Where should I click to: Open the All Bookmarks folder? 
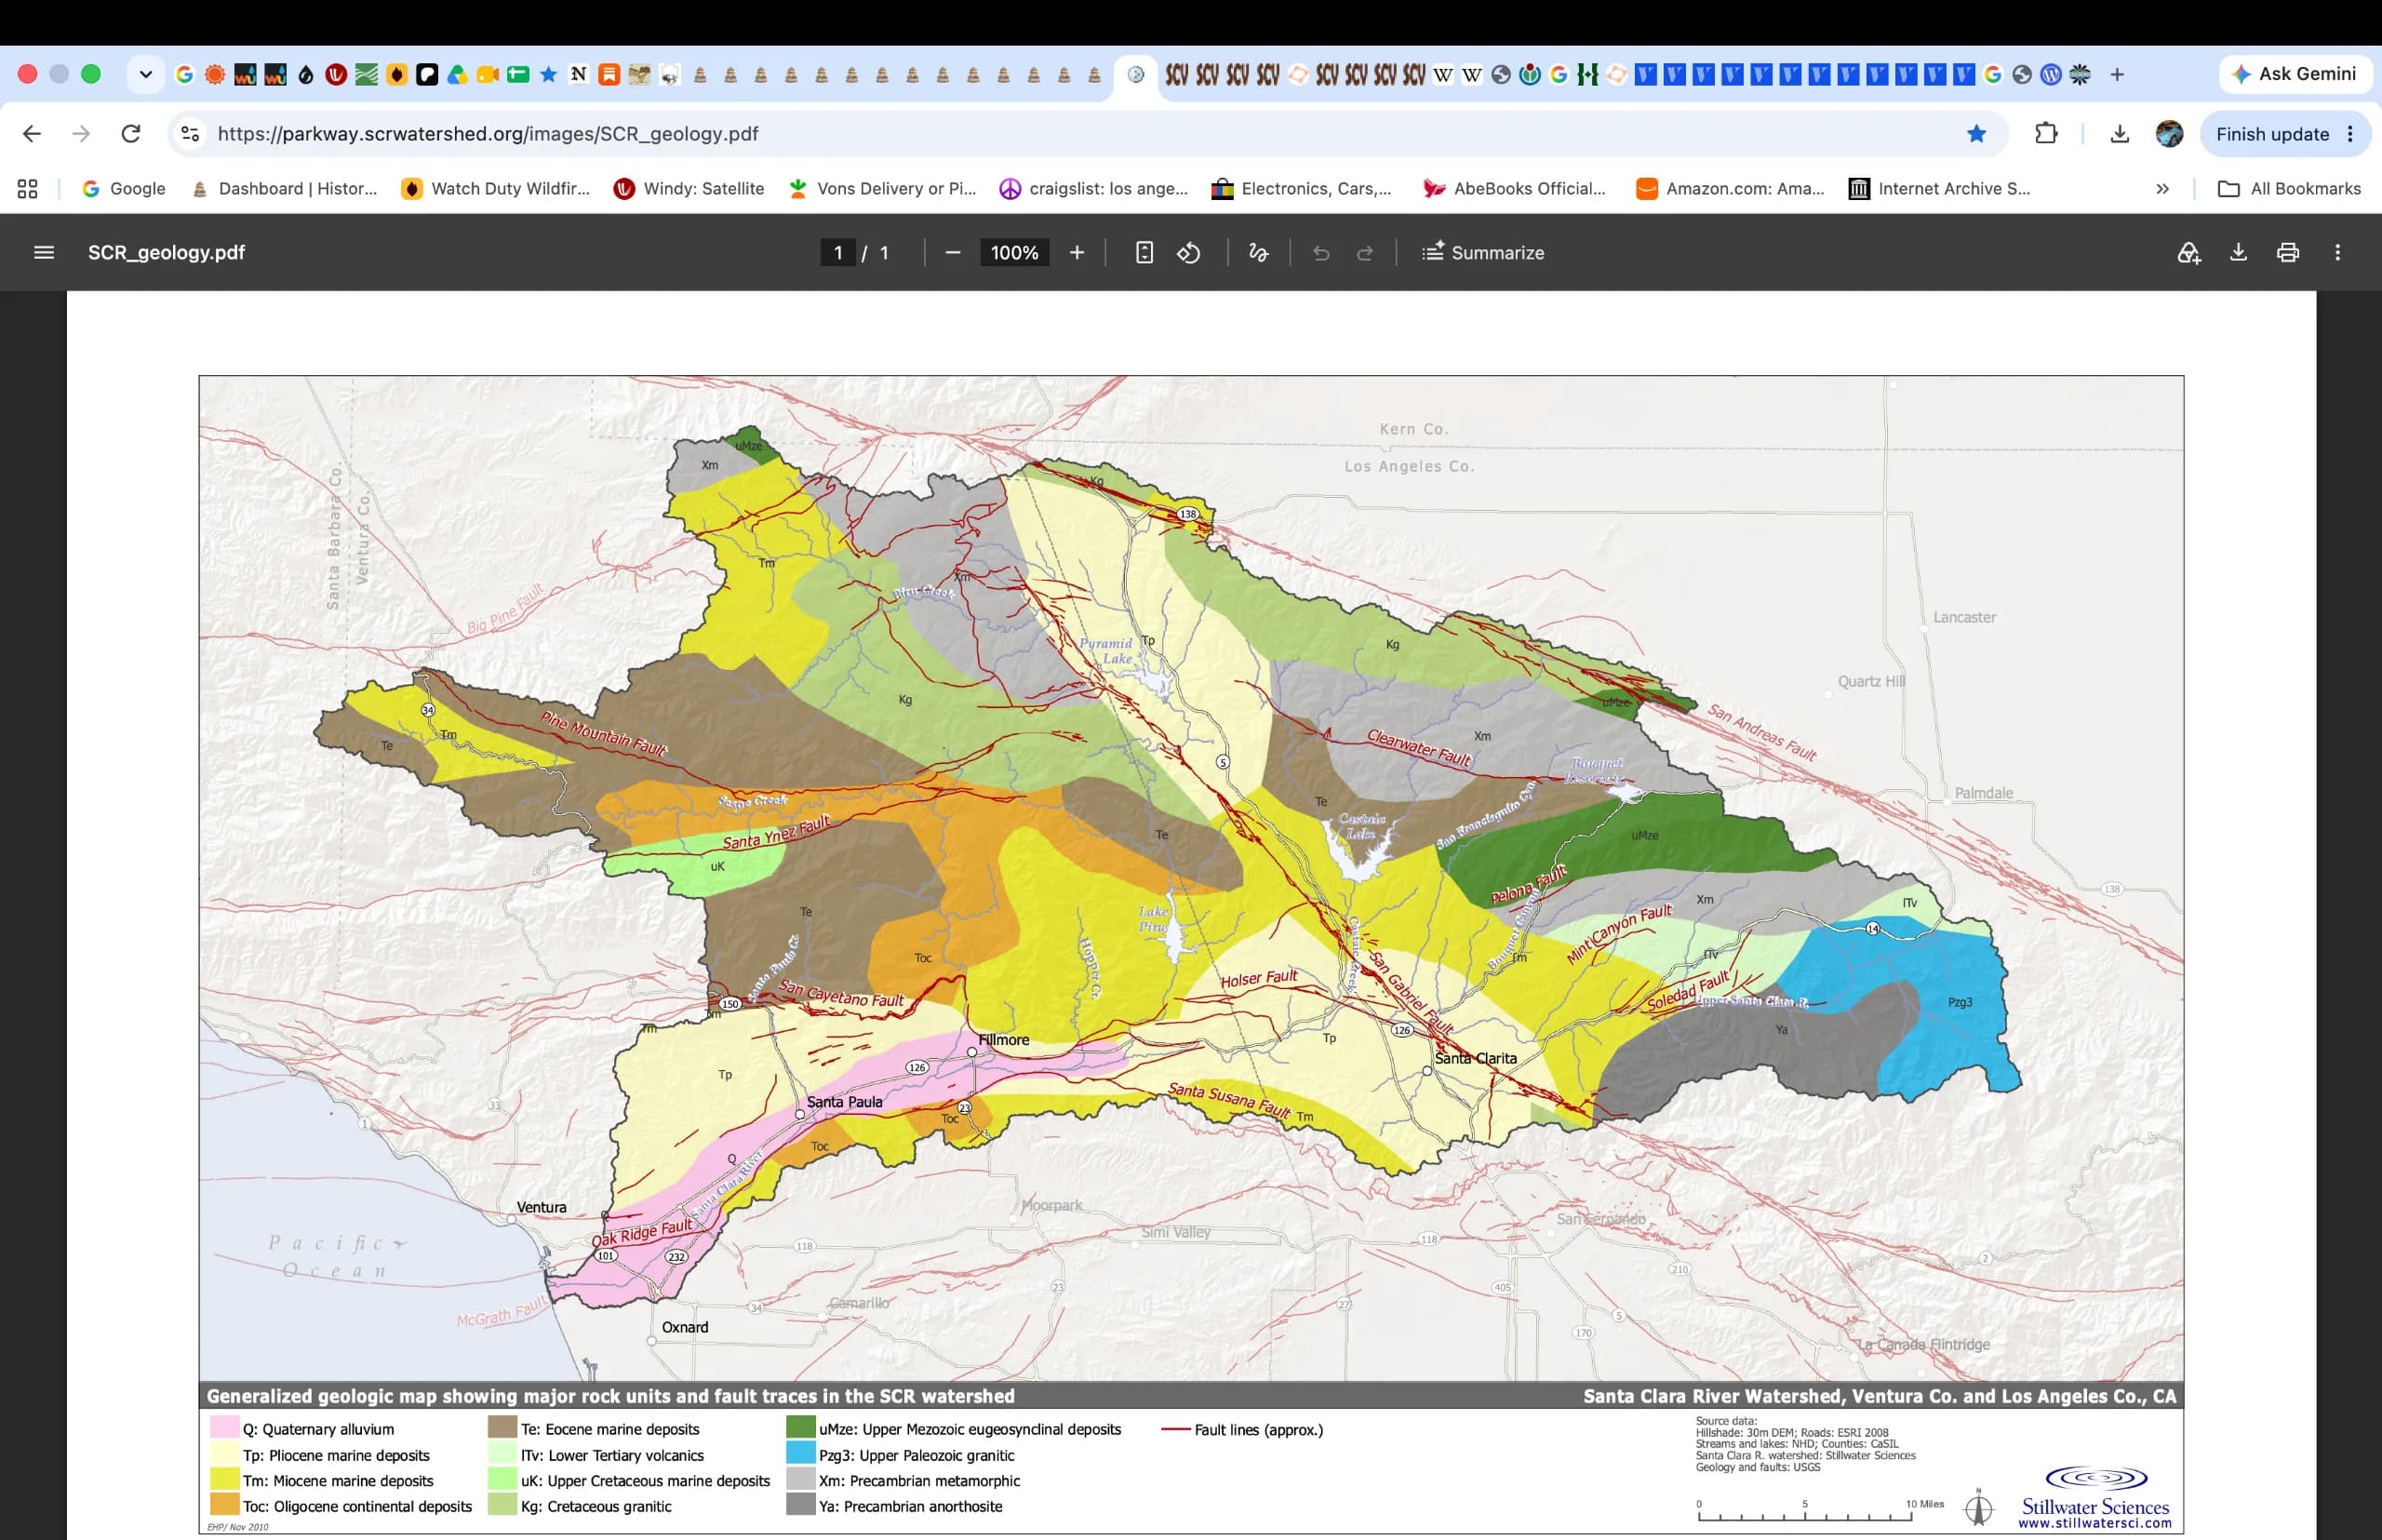[2289, 188]
